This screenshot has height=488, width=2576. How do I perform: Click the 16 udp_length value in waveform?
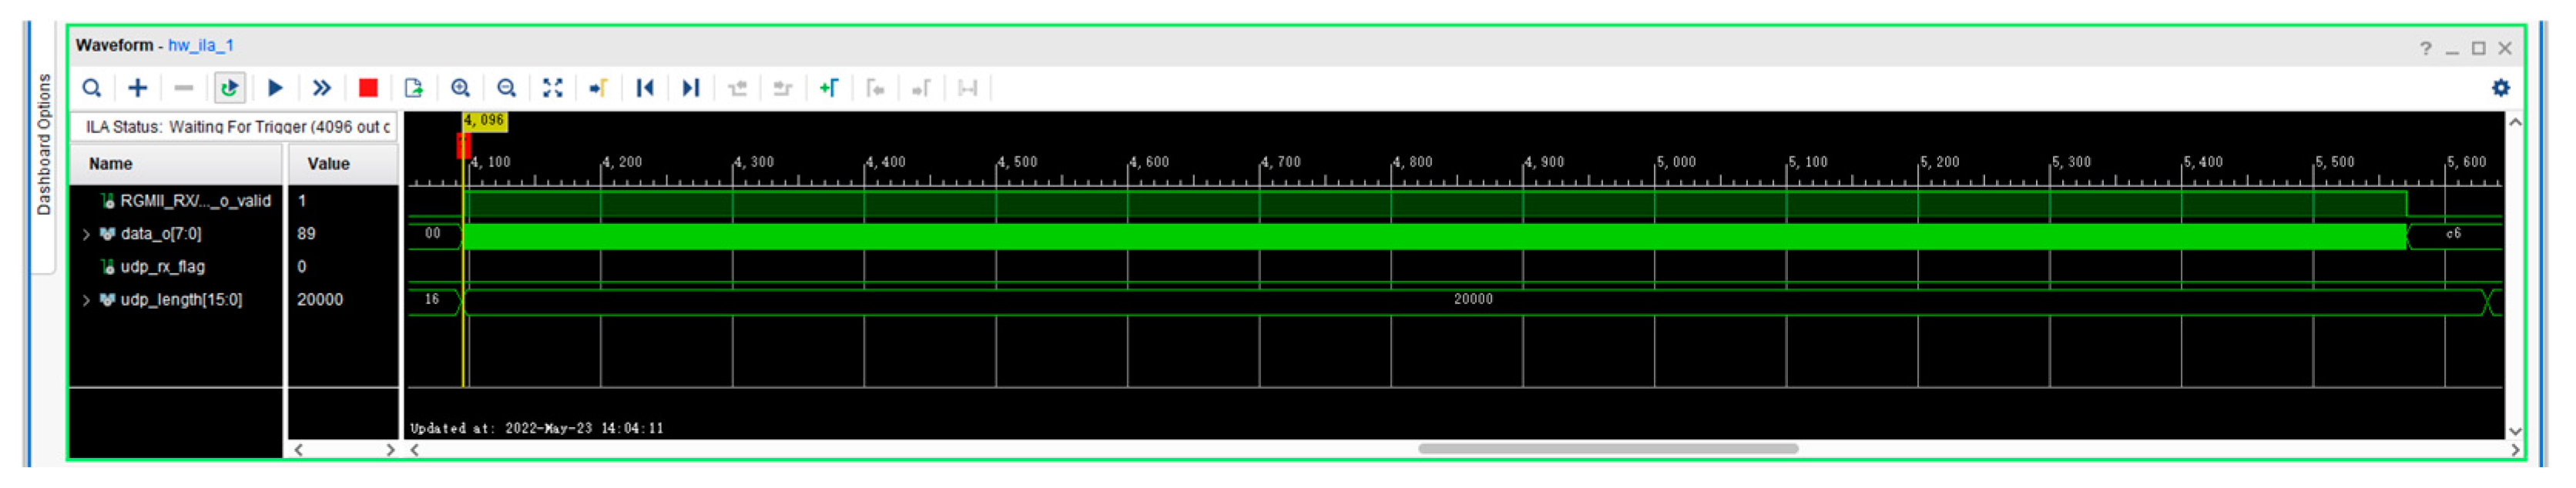pos(432,300)
